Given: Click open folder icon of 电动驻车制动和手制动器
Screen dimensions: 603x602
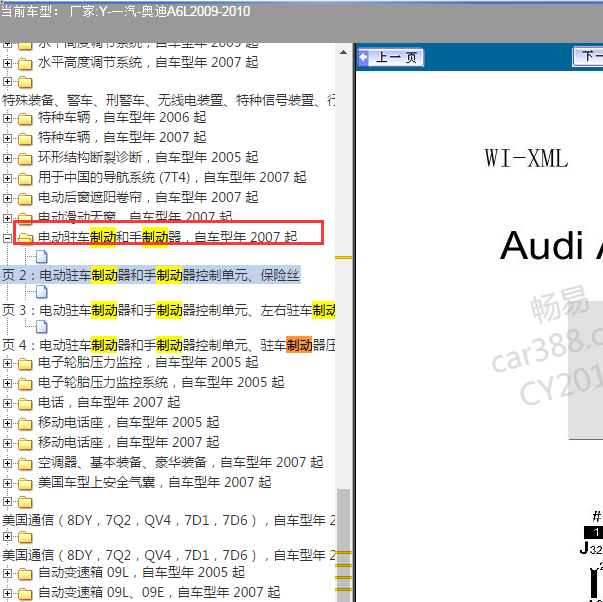Looking at the screenshot, I should coord(25,238).
